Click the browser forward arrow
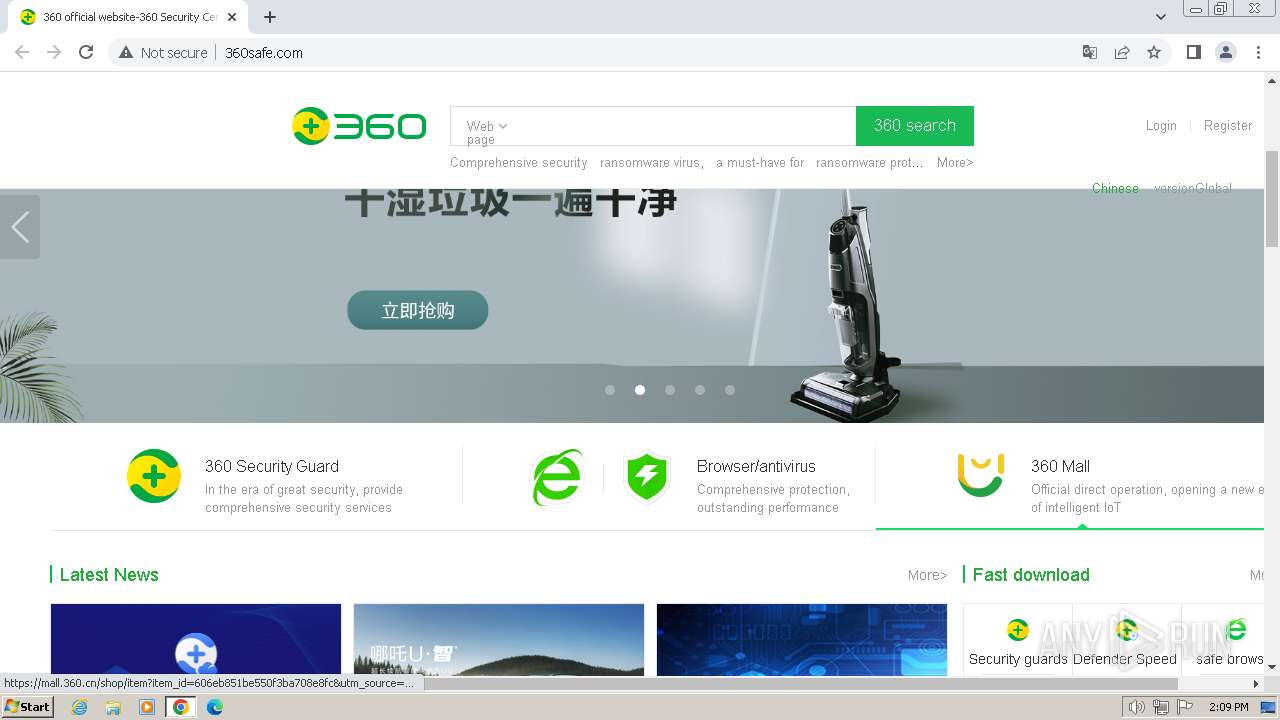The height and width of the screenshot is (720, 1280). tap(54, 52)
